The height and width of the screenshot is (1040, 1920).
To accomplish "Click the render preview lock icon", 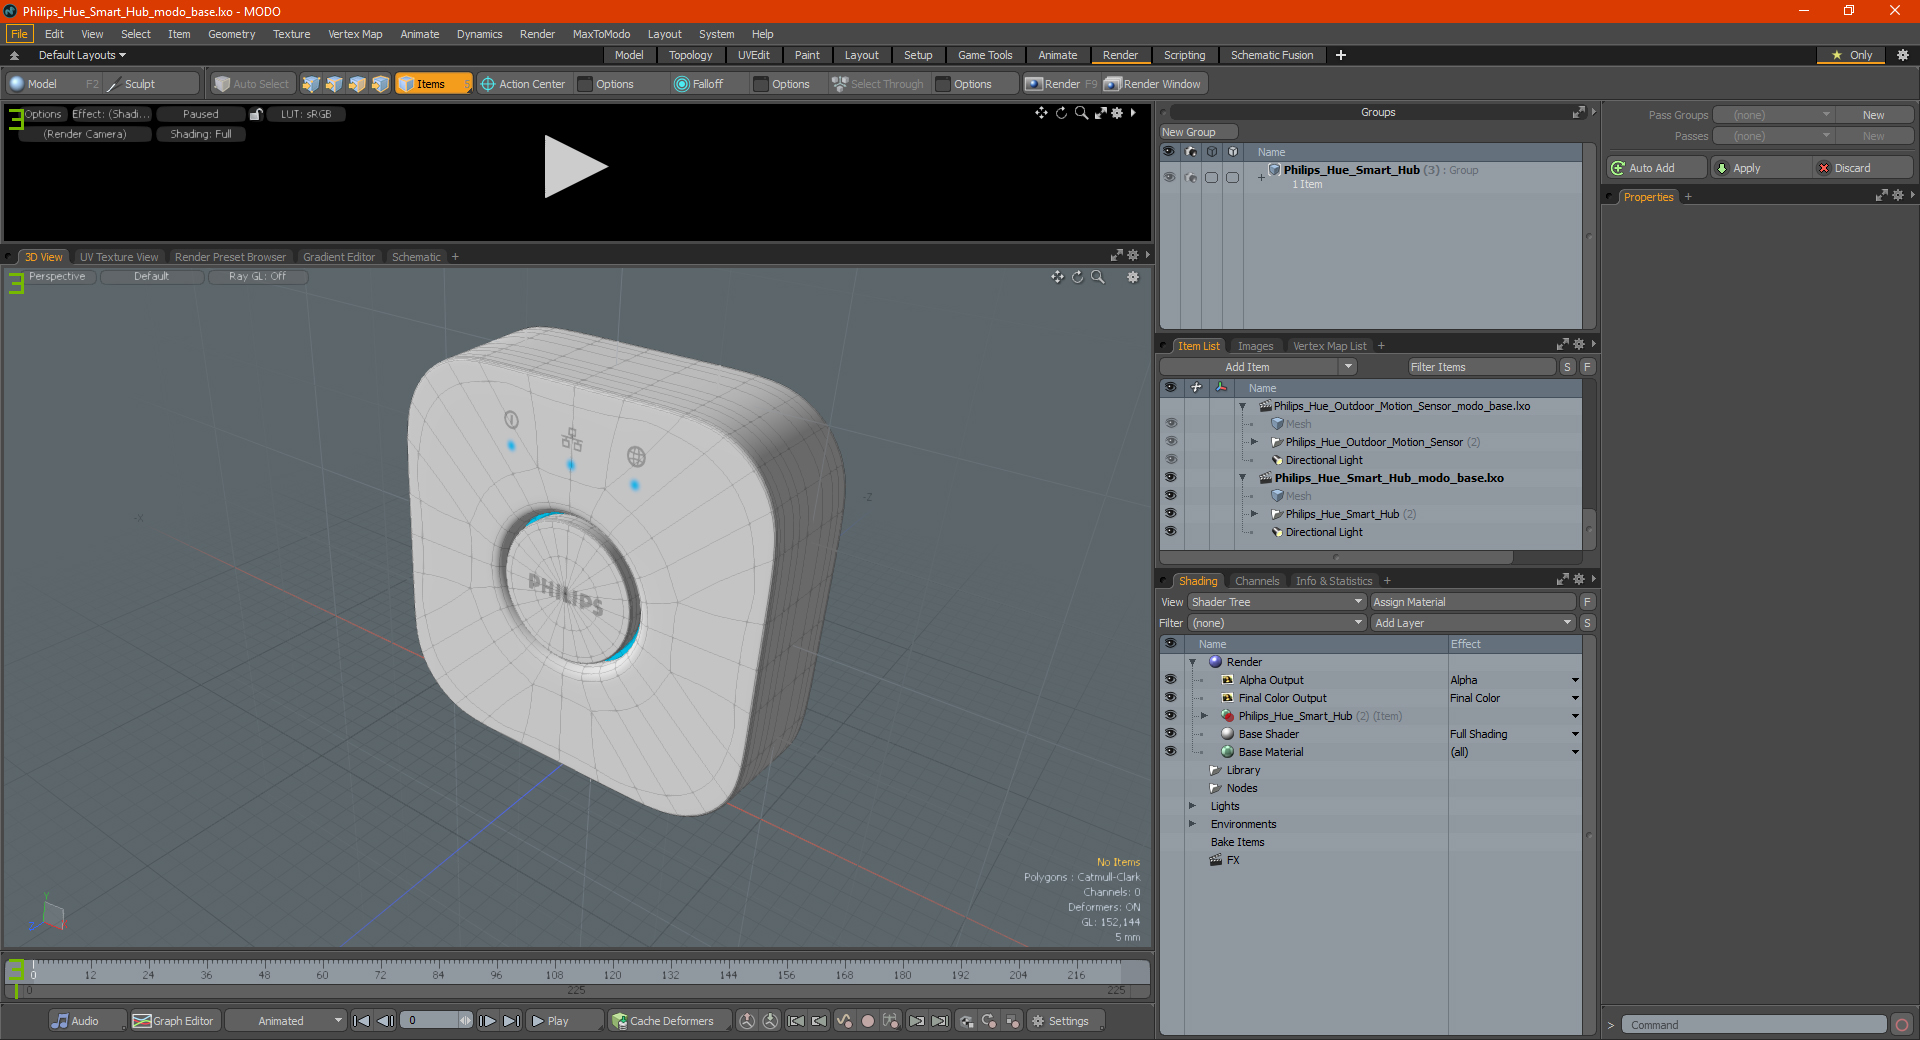I will click(256, 114).
